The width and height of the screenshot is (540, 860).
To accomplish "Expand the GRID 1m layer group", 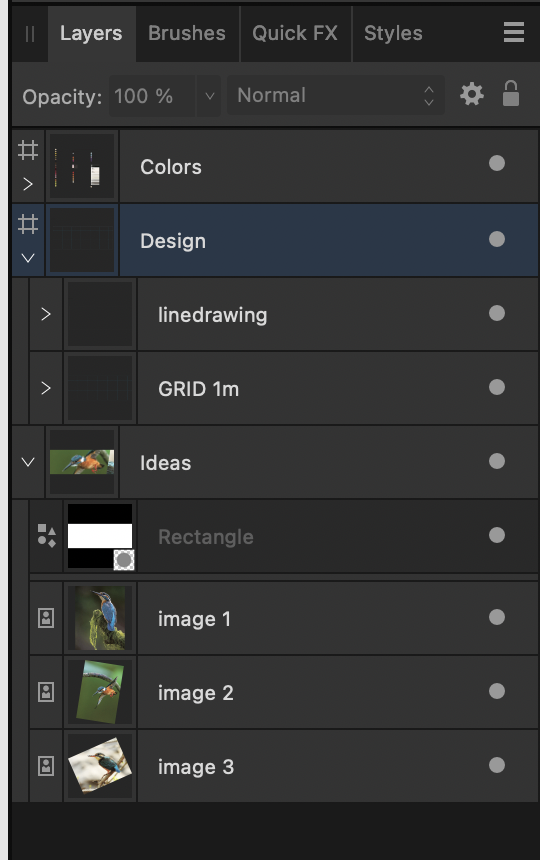I will pos(46,388).
